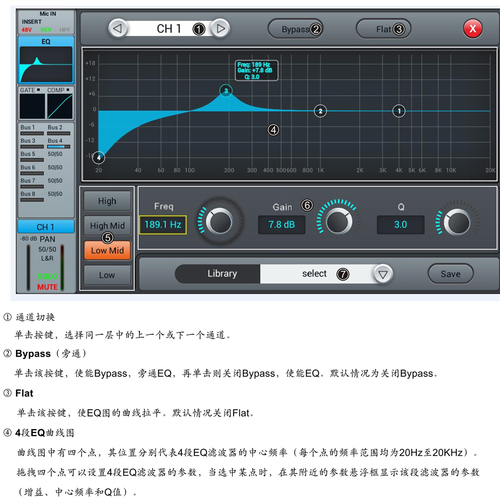Open the EQ curve thumbnail in sidebar

point(46,64)
